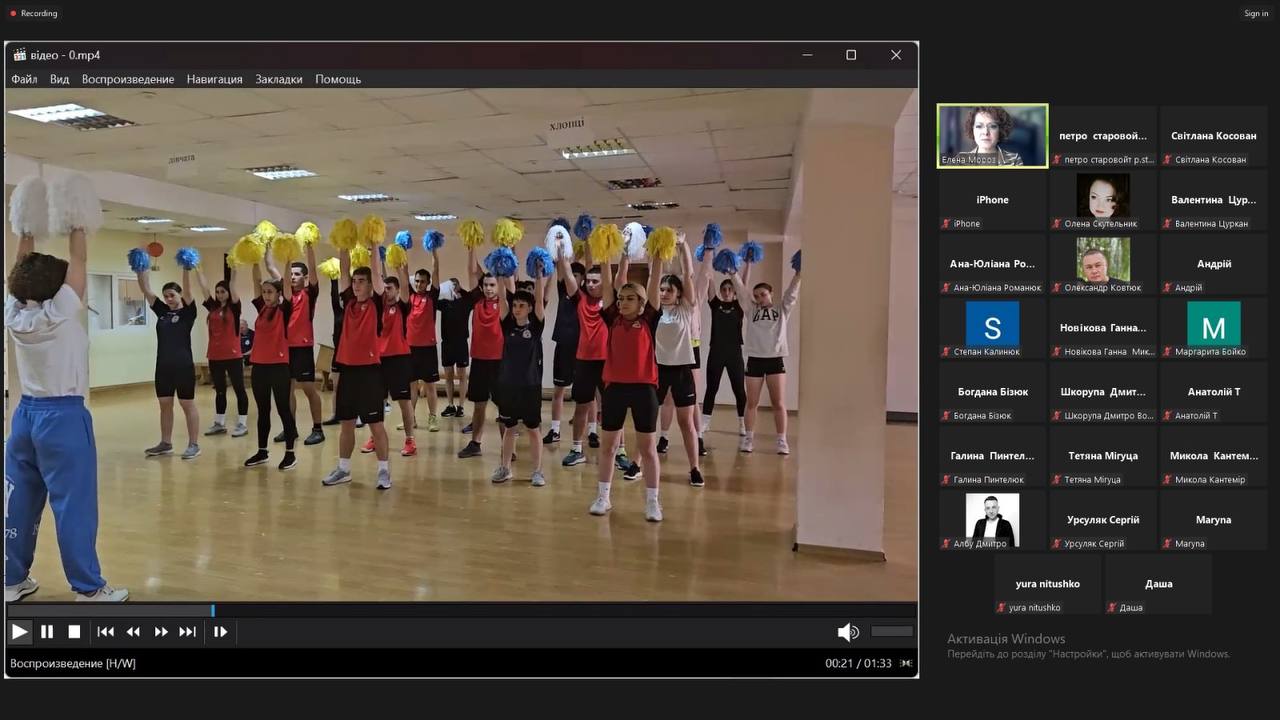Image resolution: width=1280 pixels, height=720 pixels.
Task: Open the Файл menu
Action: pyautogui.click(x=24, y=79)
